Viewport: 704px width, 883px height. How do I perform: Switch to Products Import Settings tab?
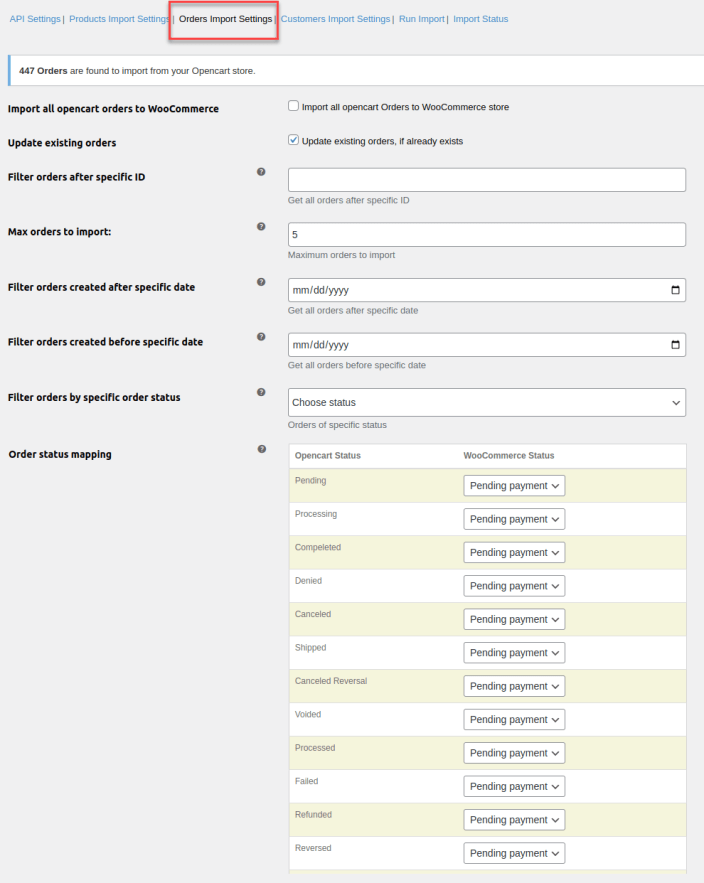click(x=119, y=19)
